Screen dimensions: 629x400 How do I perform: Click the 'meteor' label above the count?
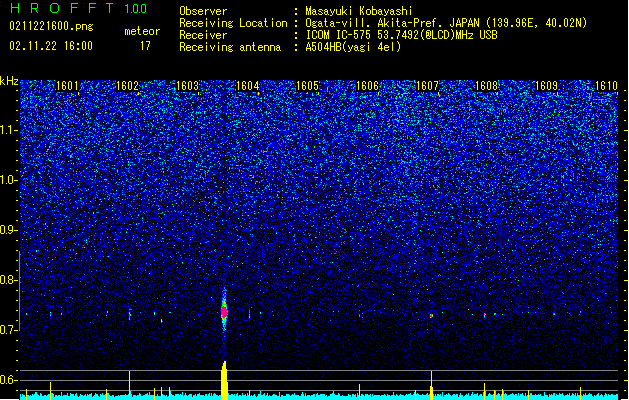(x=142, y=31)
